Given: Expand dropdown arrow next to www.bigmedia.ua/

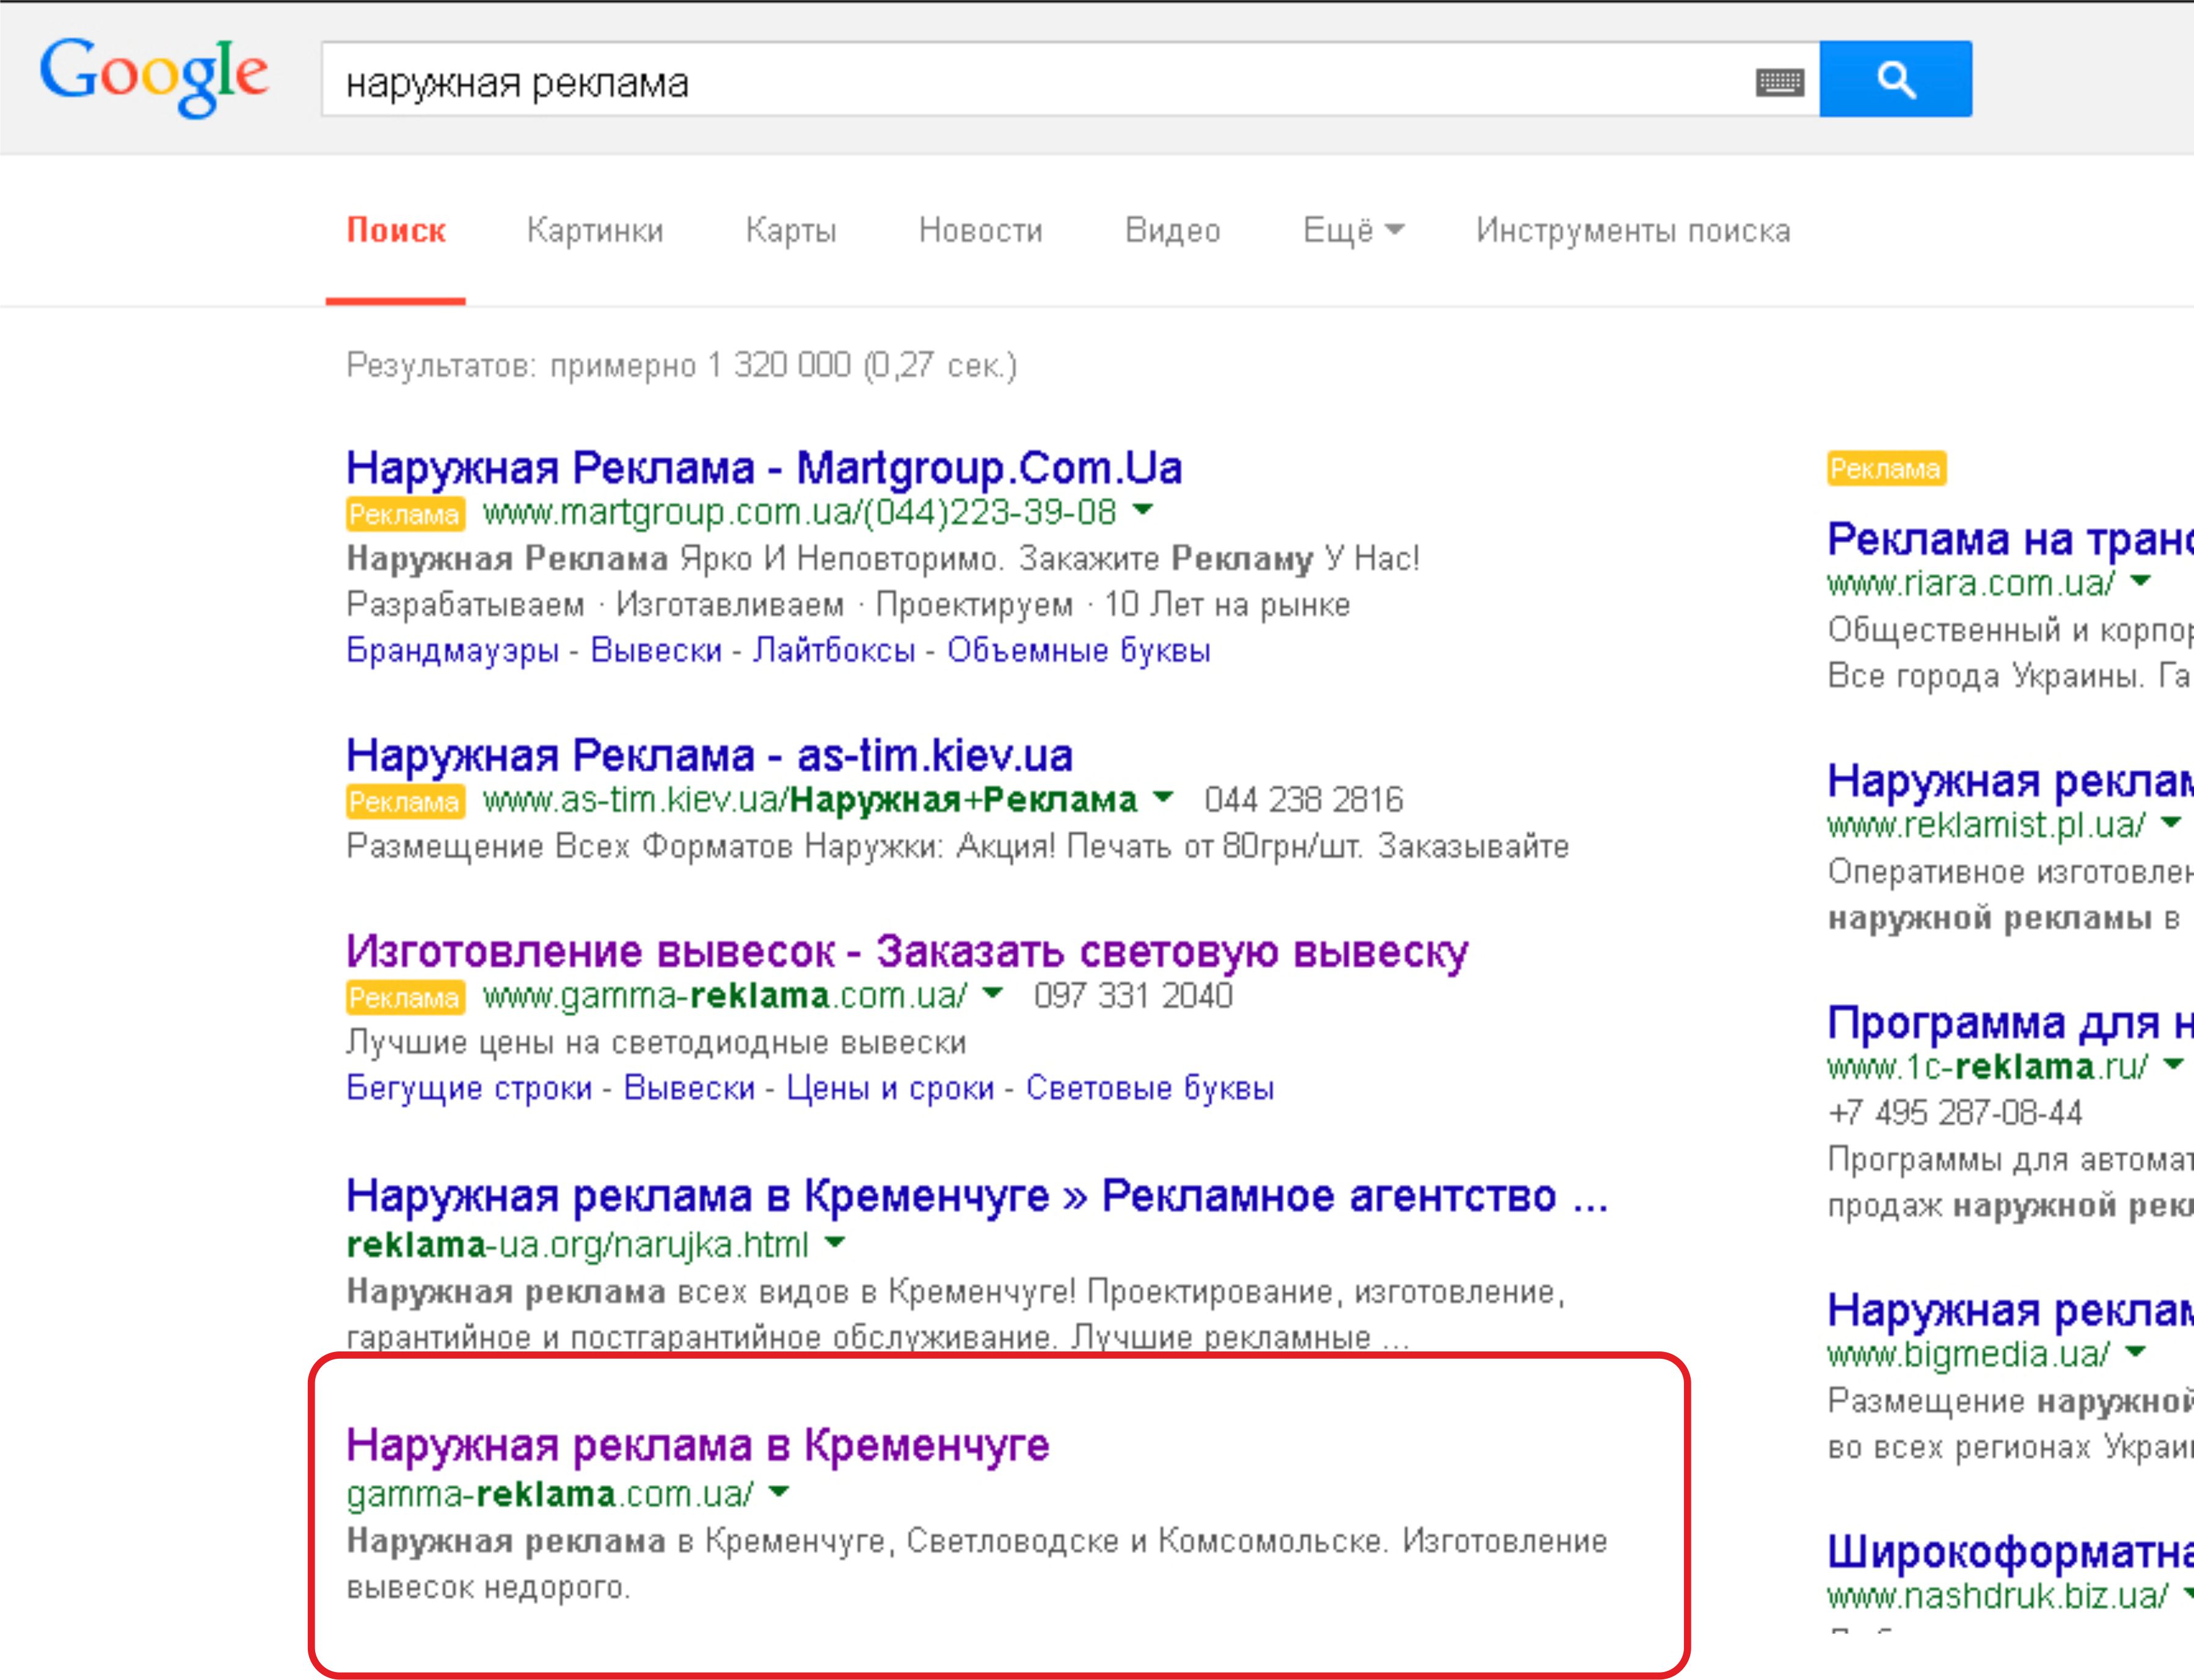Looking at the screenshot, I should [2135, 1352].
